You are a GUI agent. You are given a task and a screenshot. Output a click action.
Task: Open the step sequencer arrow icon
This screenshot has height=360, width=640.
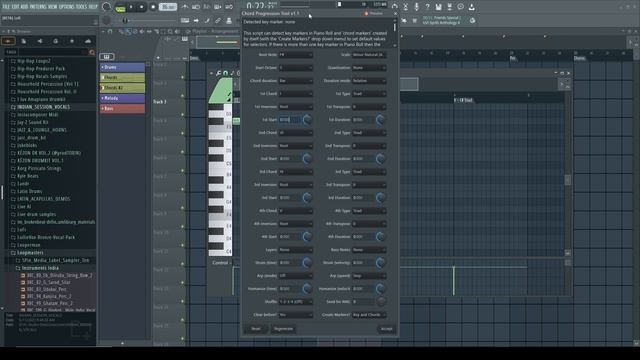pyautogui.click(x=196, y=20)
